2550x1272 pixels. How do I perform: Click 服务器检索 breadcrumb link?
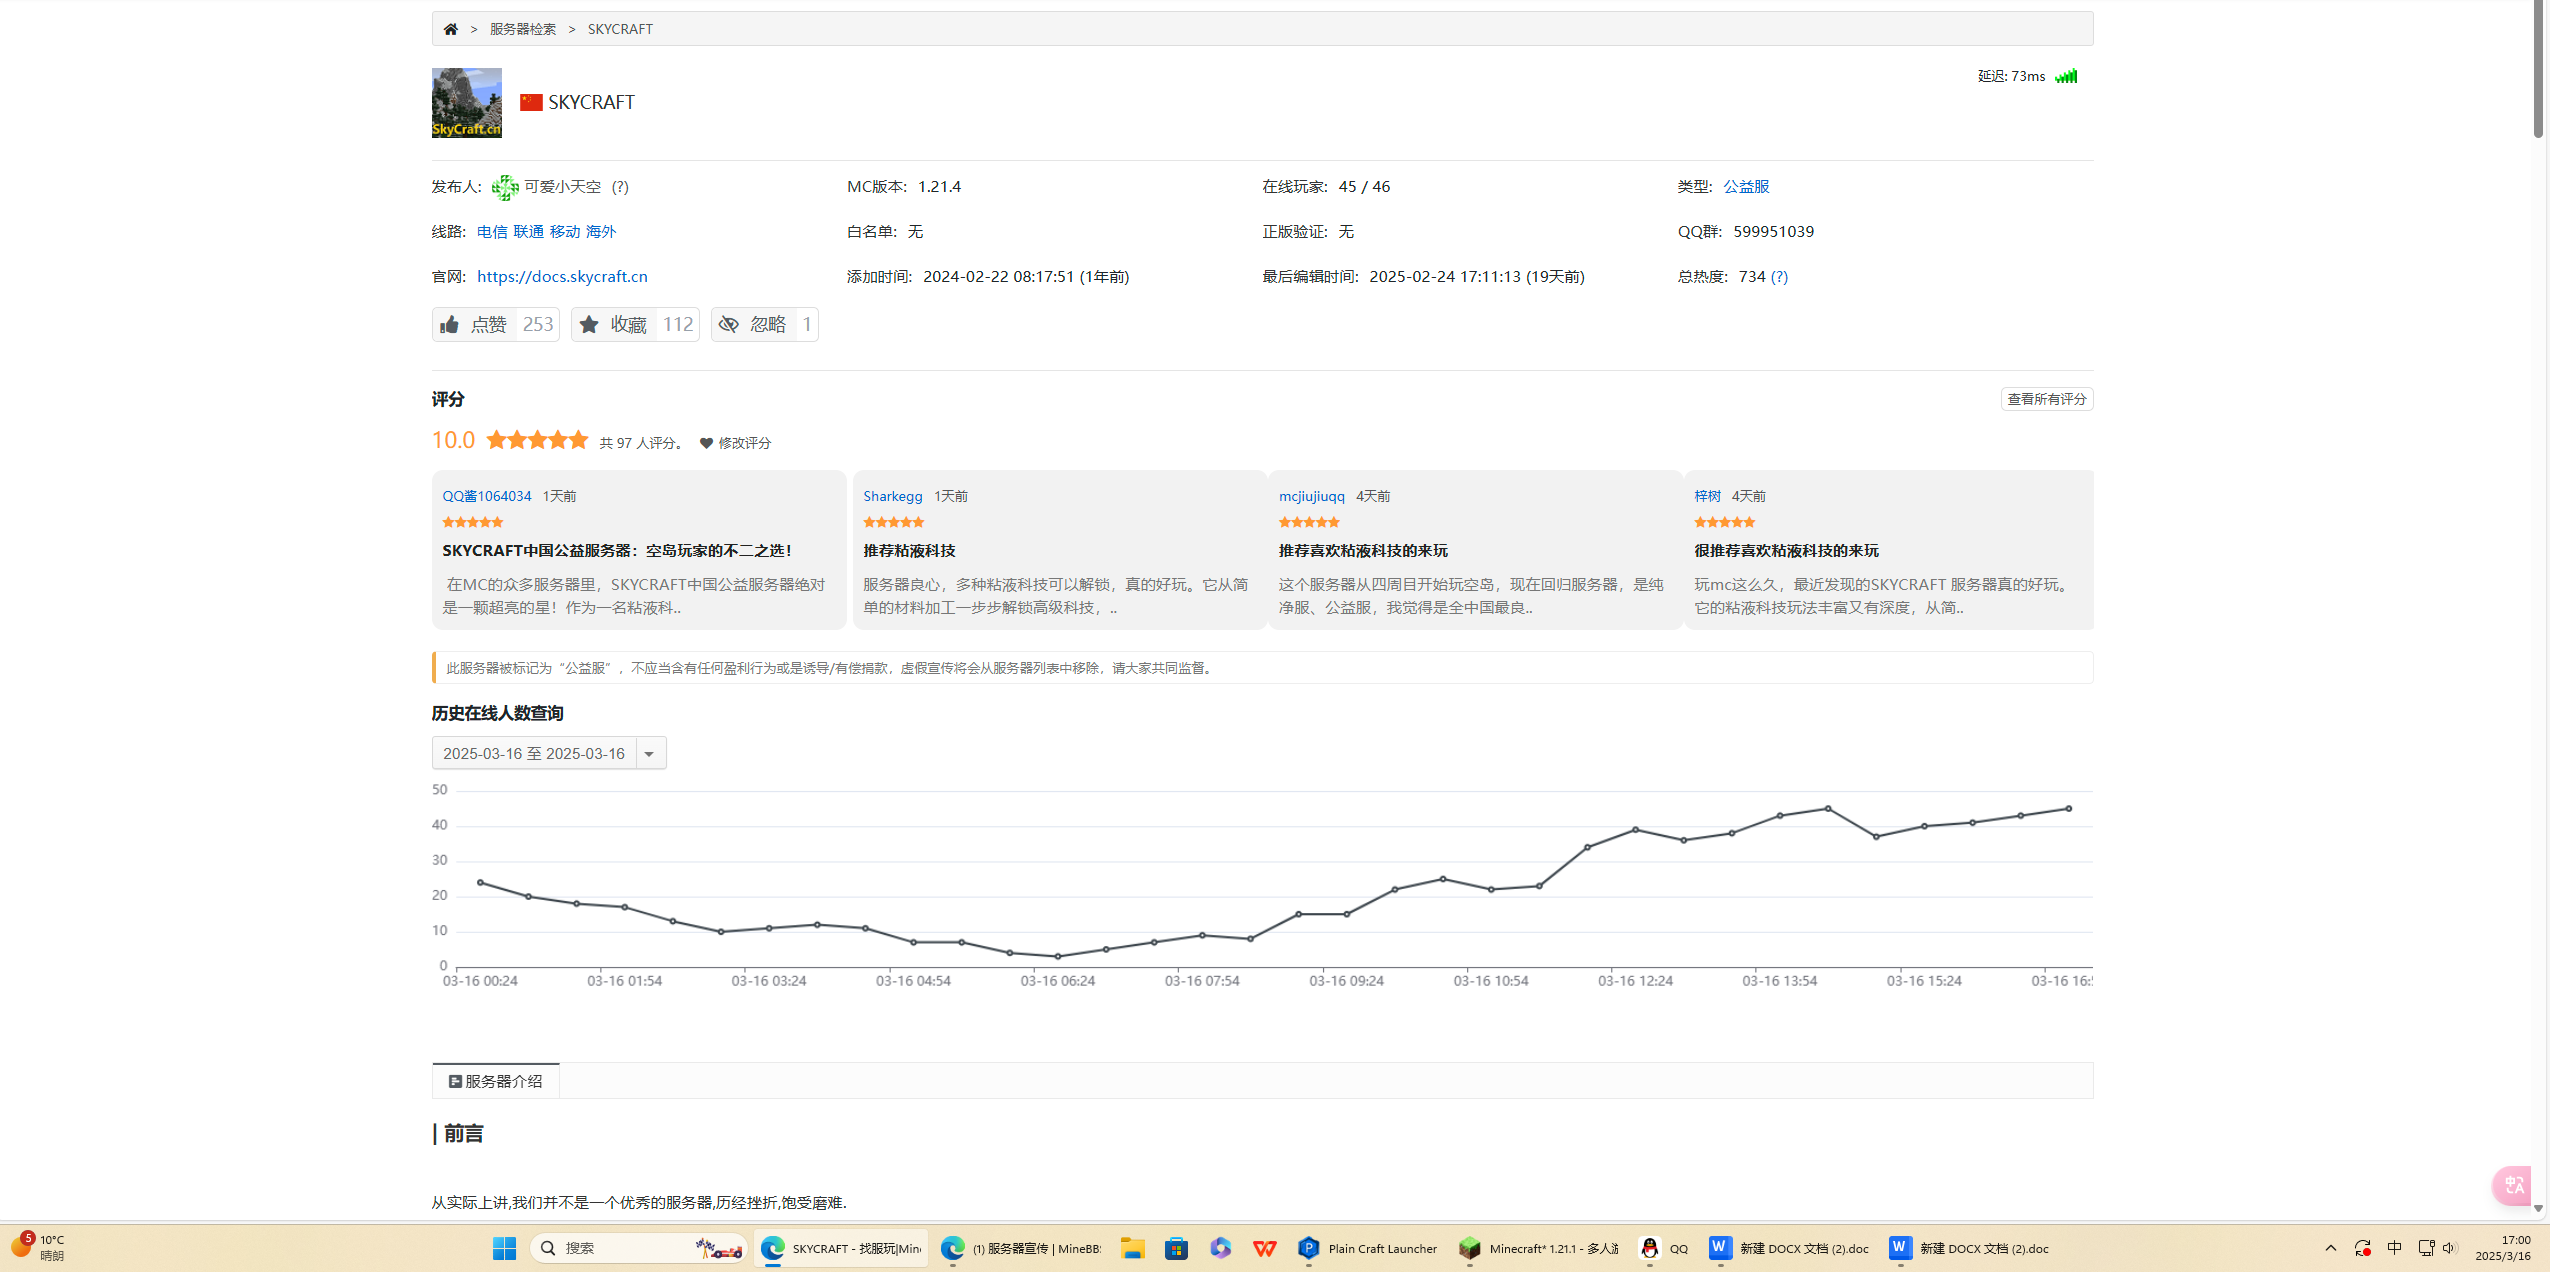pos(522,29)
